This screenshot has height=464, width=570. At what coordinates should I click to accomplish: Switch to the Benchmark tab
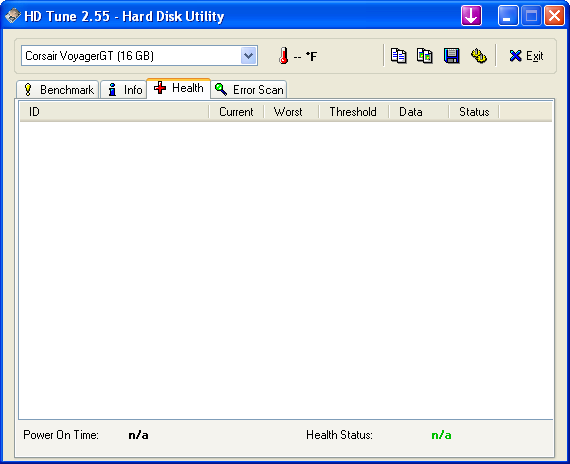point(58,89)
